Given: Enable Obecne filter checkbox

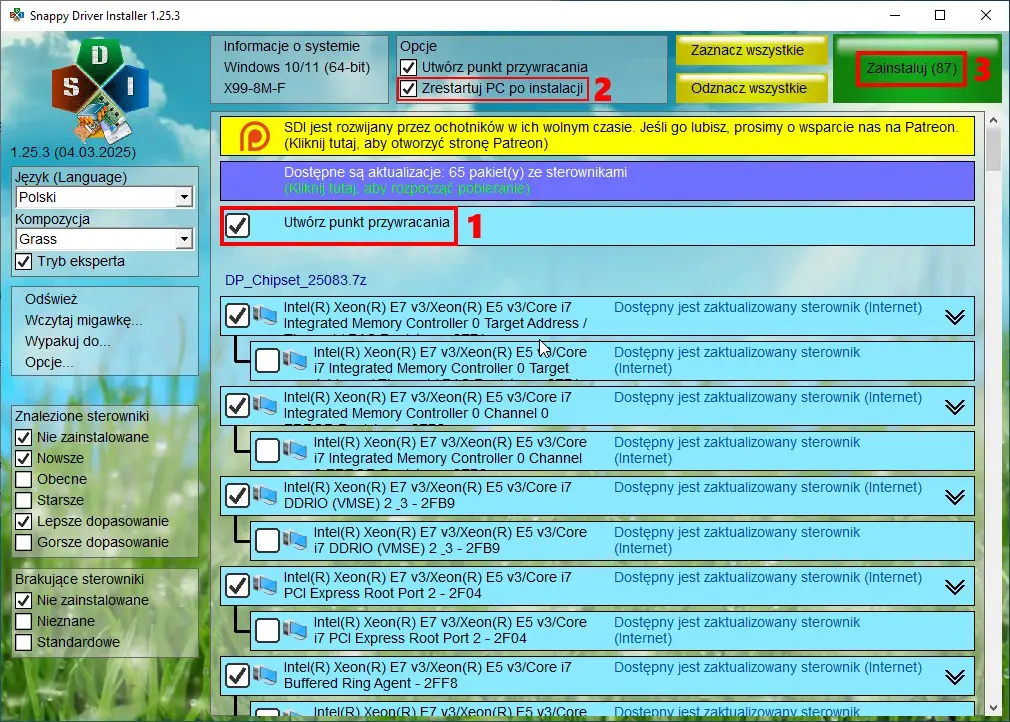Looking at the screenshot, I should coord(23,479).
